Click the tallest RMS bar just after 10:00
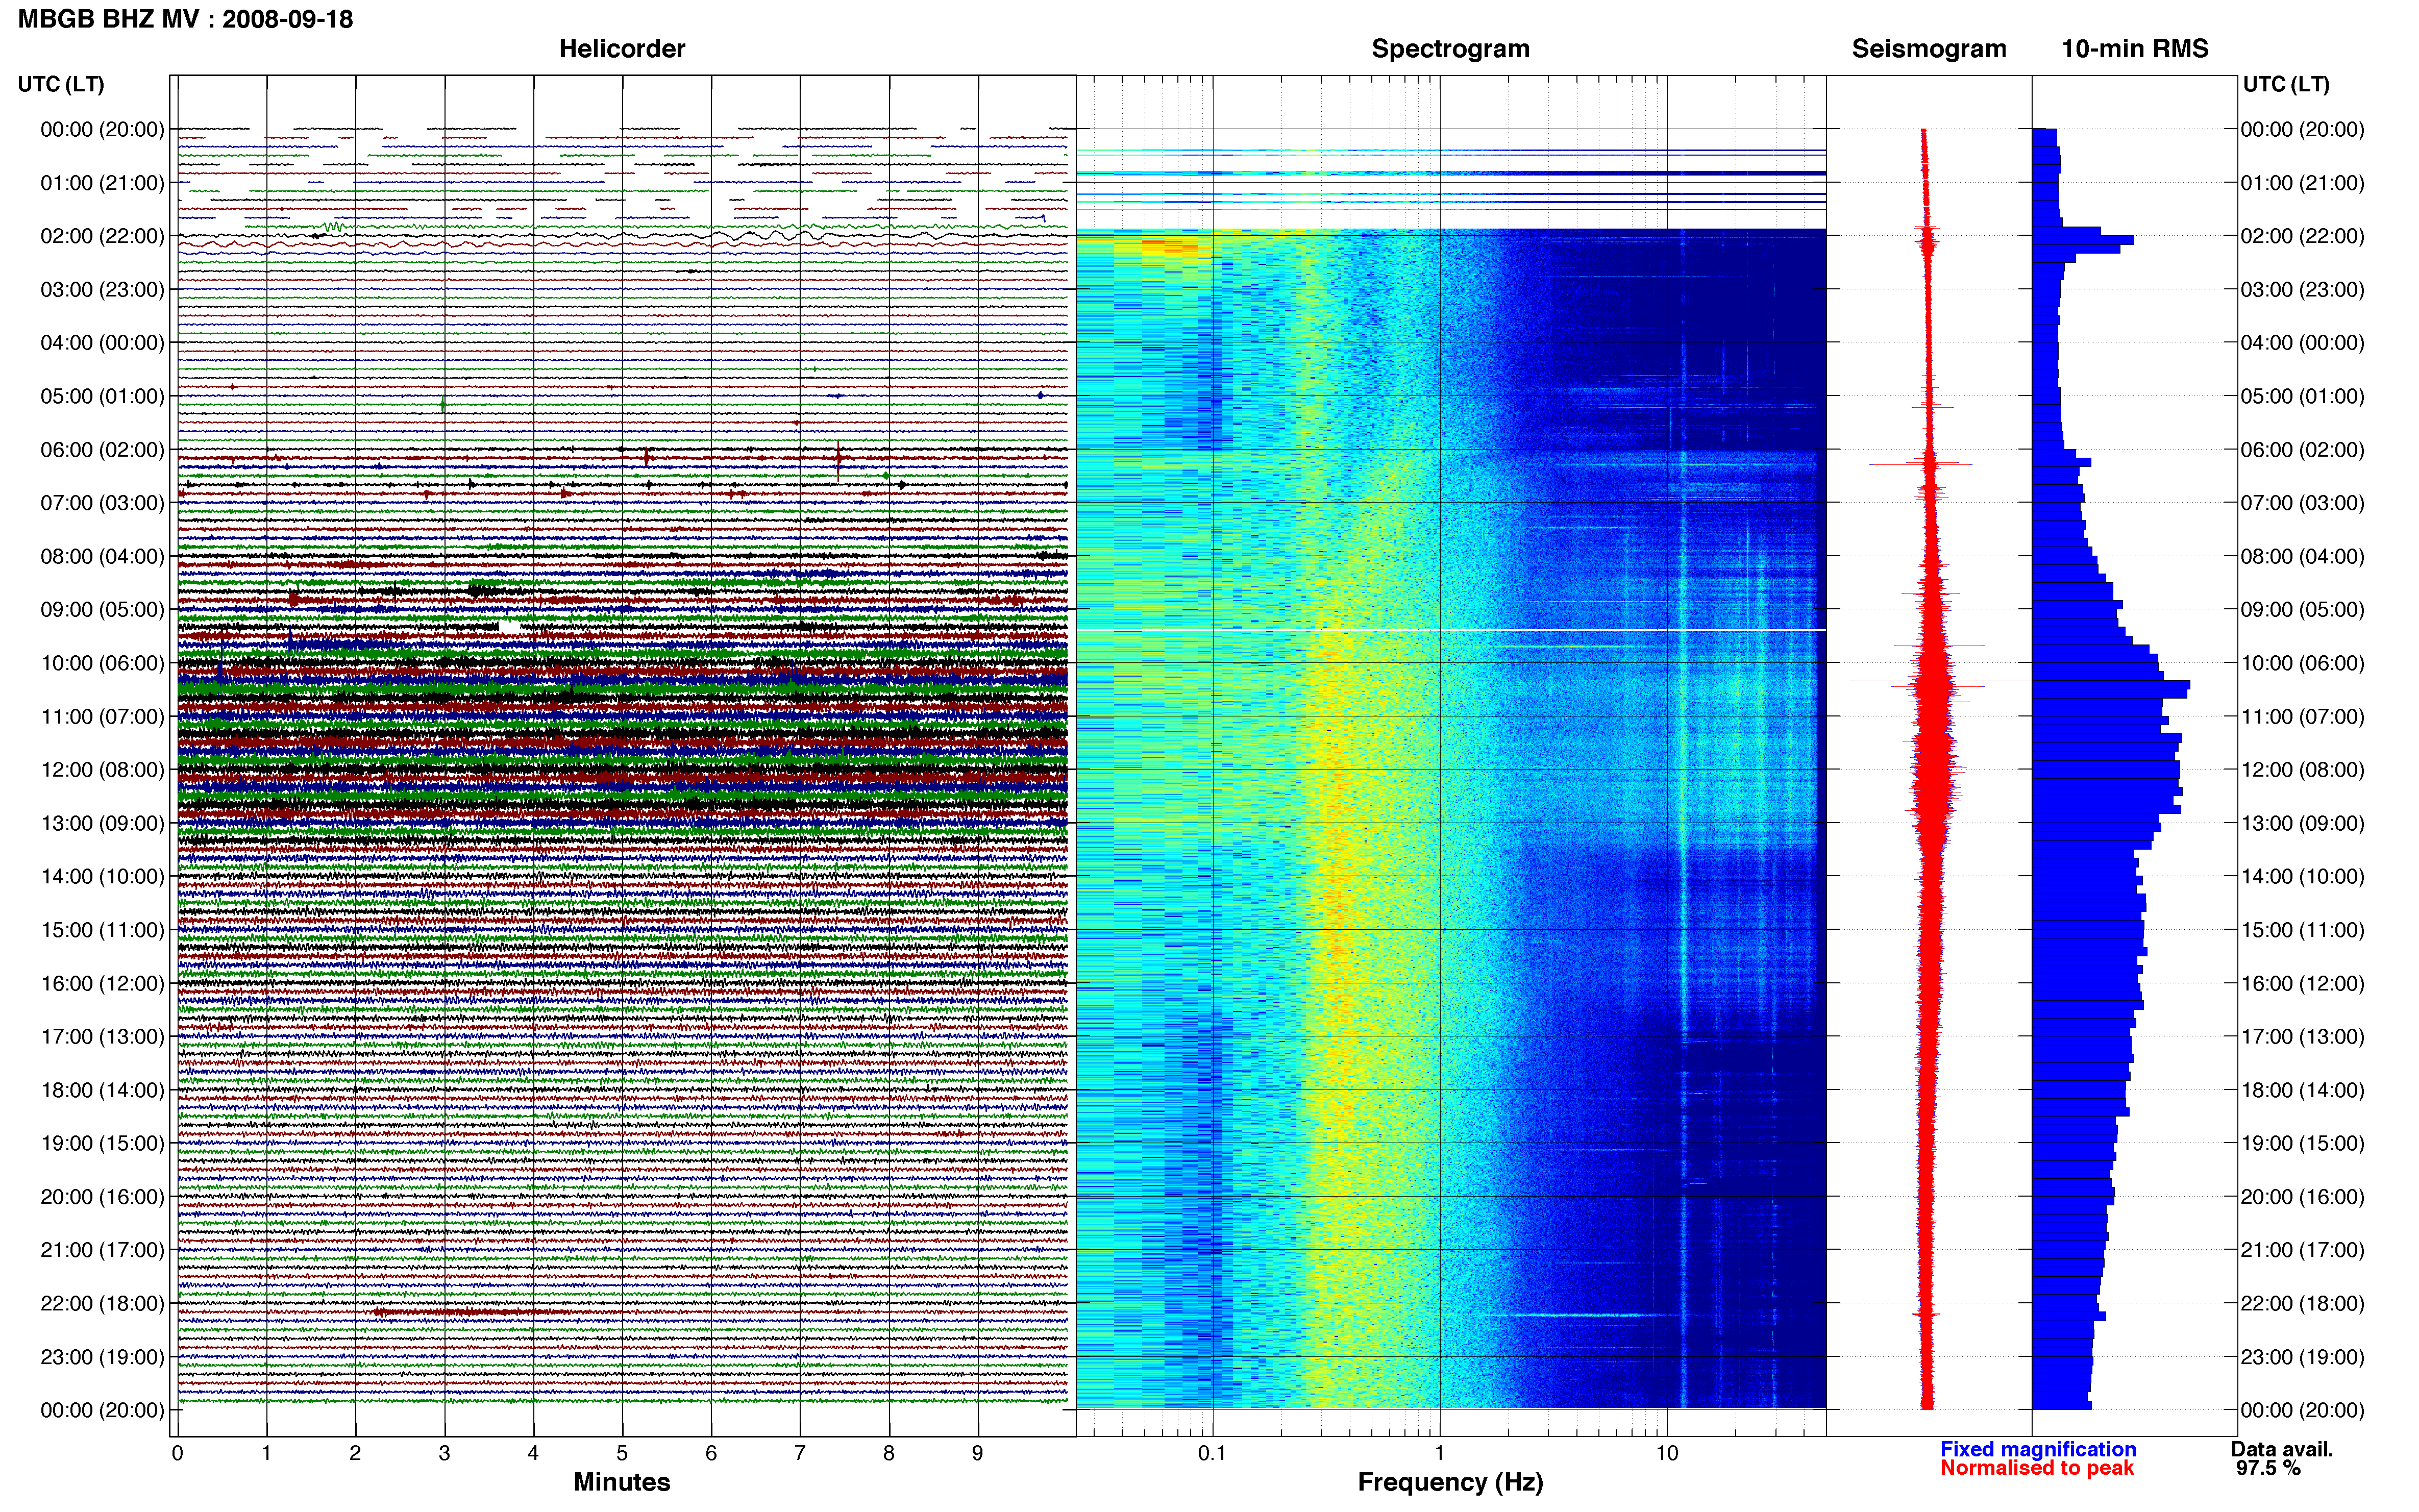This screenshot has height=1512, width=2419. point(2111,686)
